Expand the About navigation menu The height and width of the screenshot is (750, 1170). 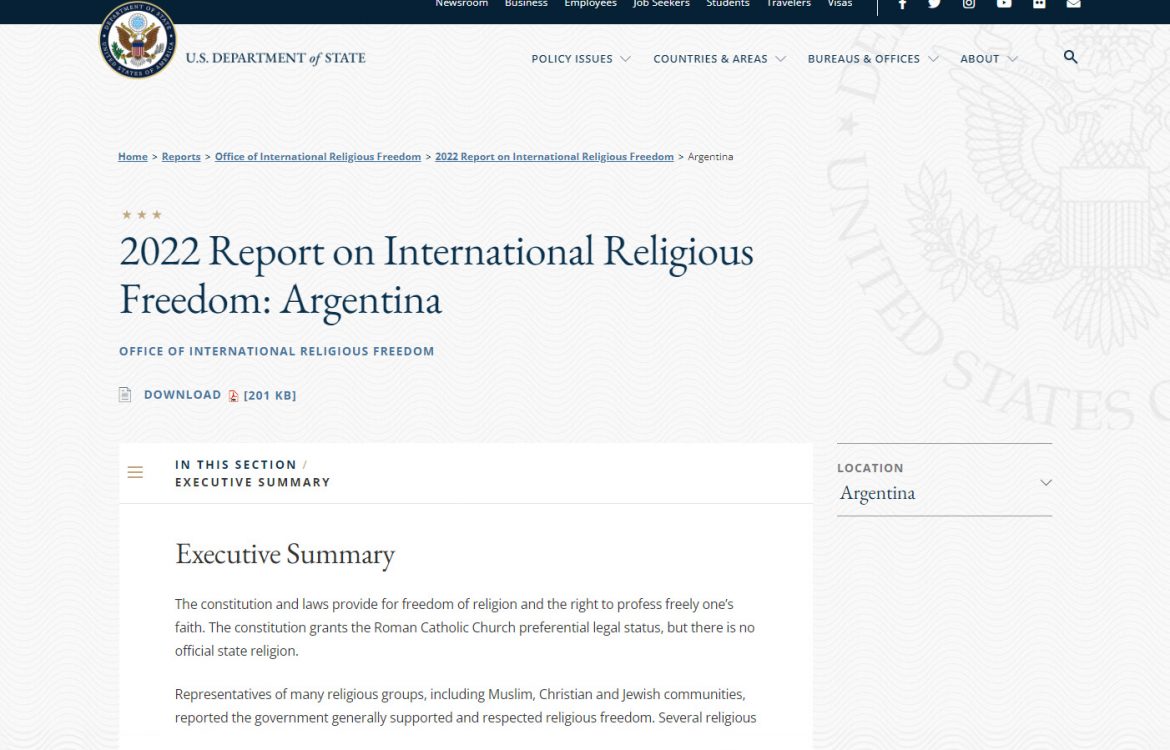[988, 59]
